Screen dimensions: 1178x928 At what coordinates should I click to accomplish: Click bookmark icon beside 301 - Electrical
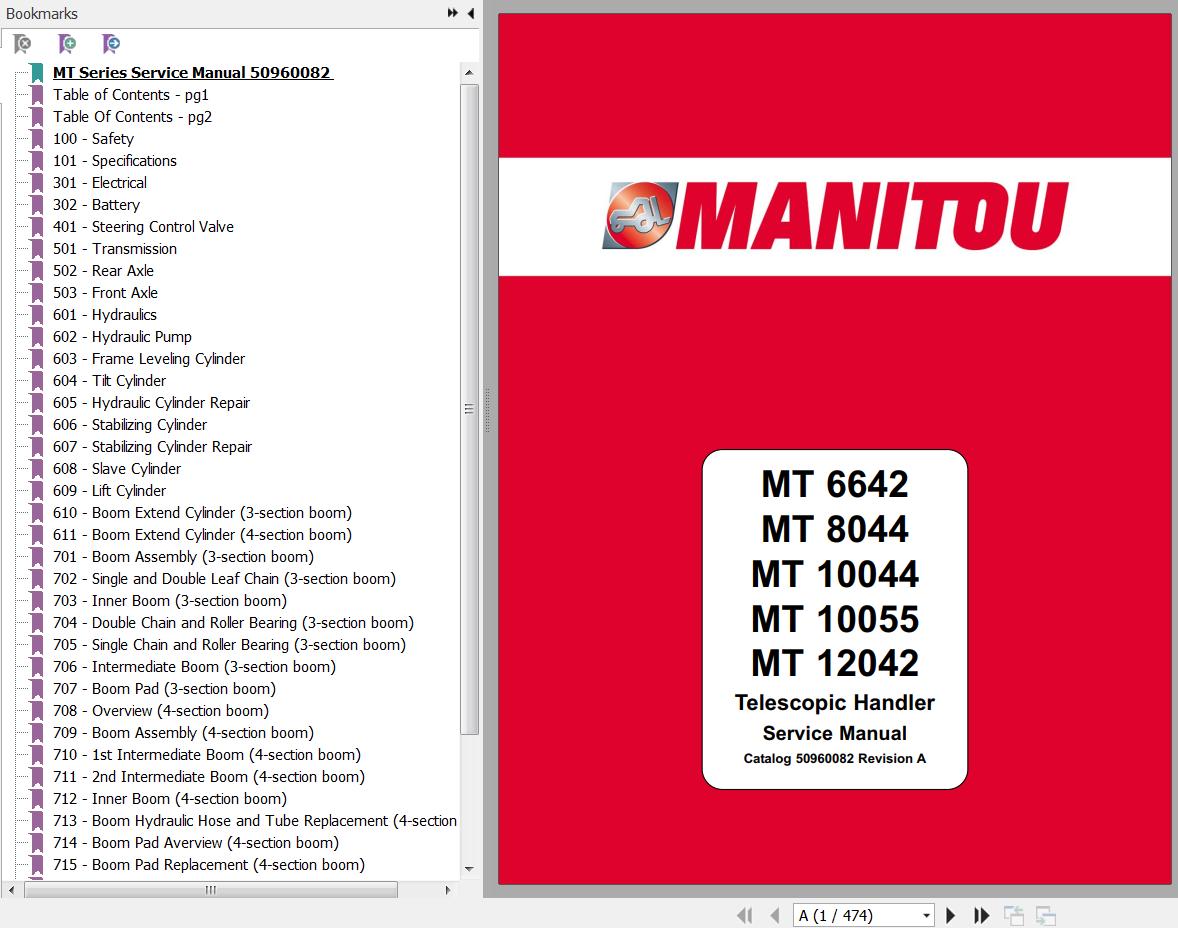coord(37,183)
